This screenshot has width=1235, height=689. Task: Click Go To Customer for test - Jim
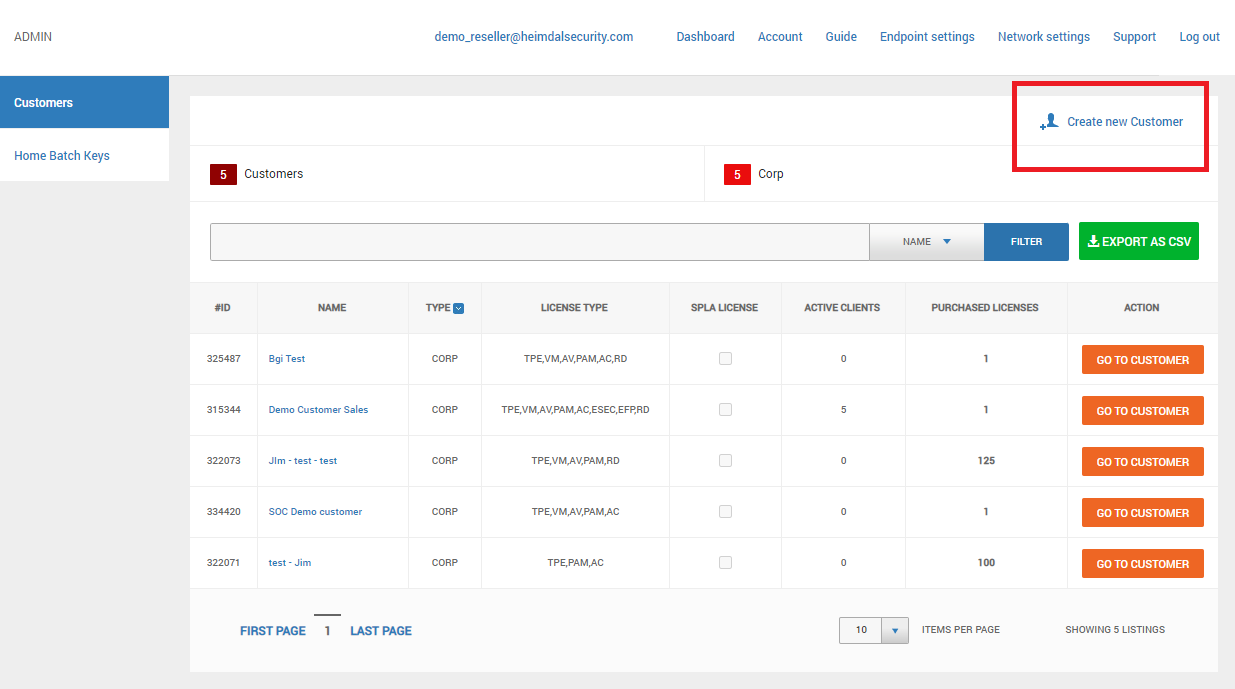coord(1143,564)
